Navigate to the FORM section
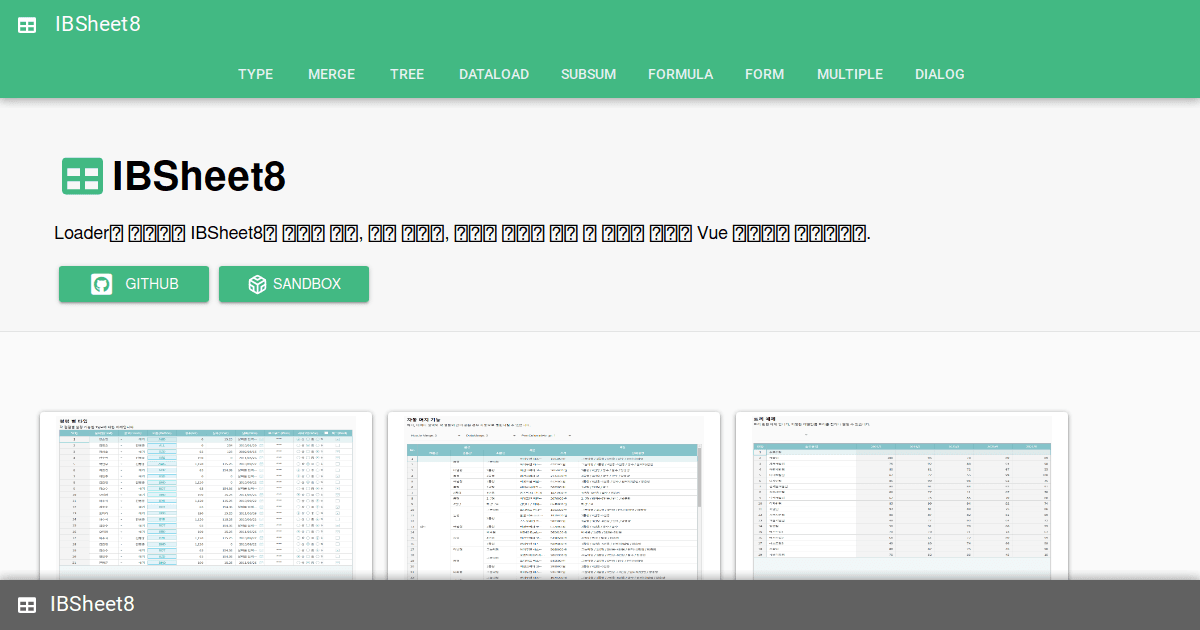The height and width of the screenshot is (630, 1200). [x=764, y=74]
